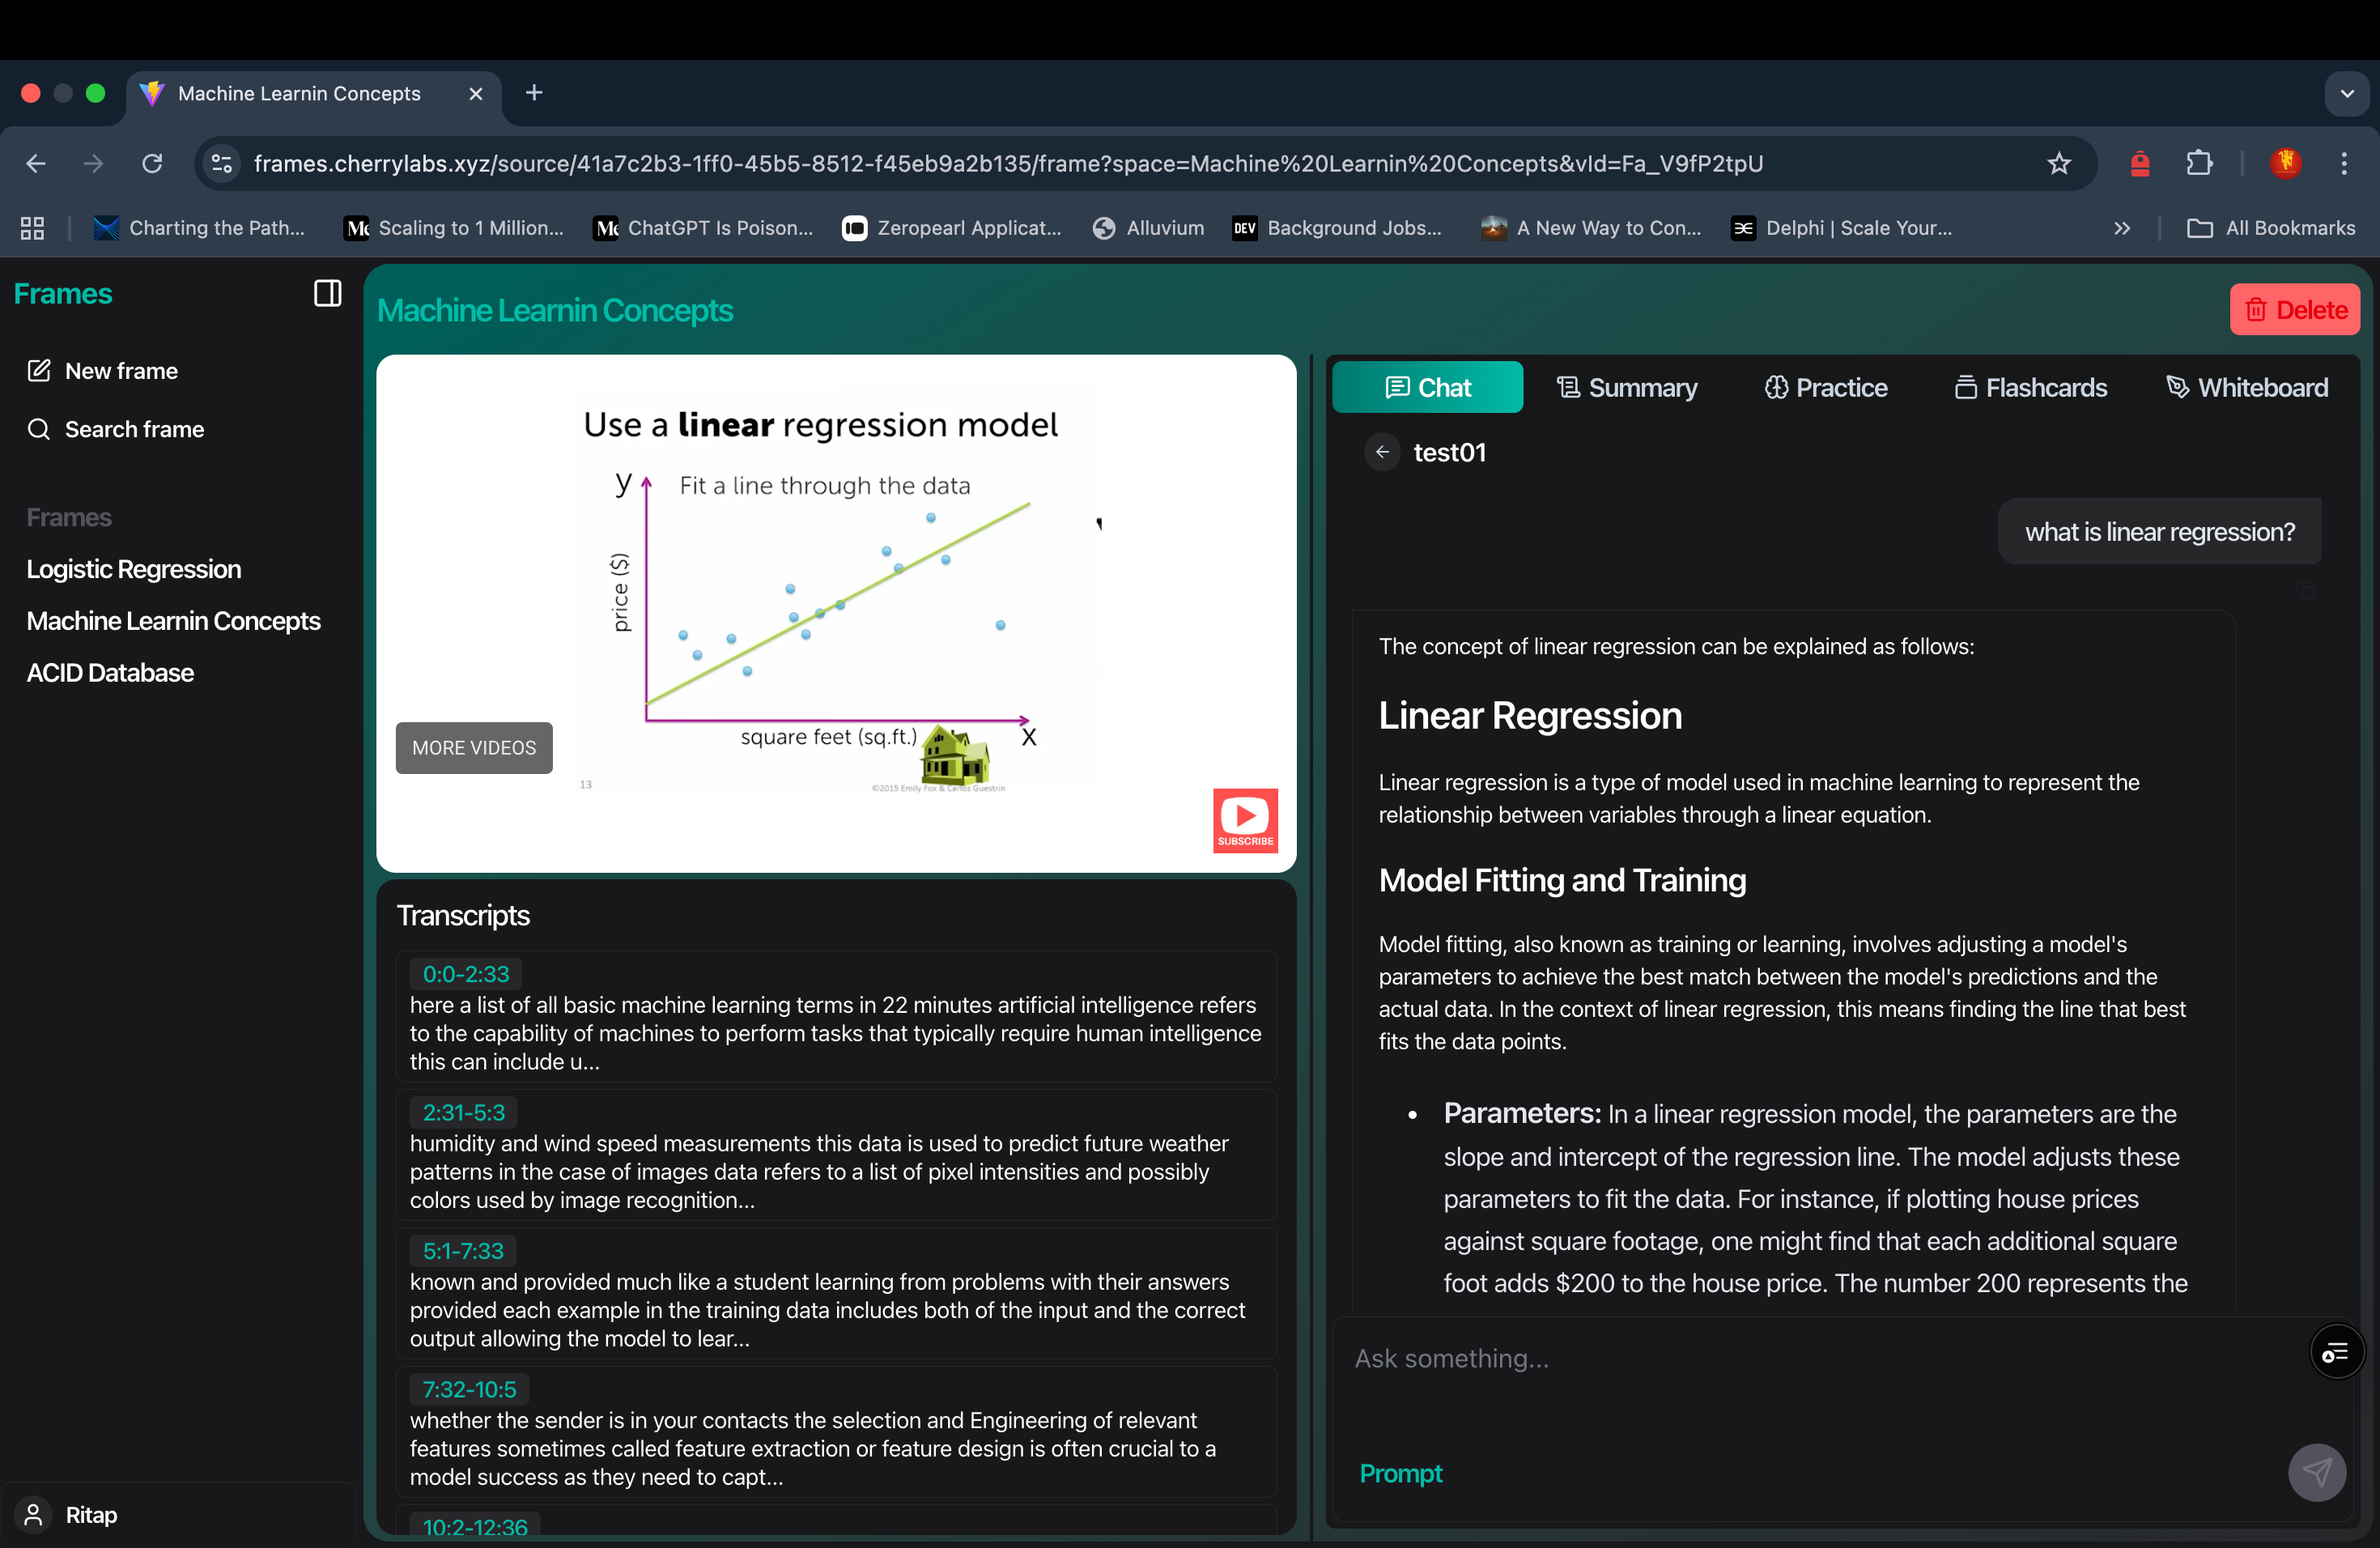This screenshot has width=2380, height=1548.
Task: Switch to the Flashcards tab
Action: 2030,387
